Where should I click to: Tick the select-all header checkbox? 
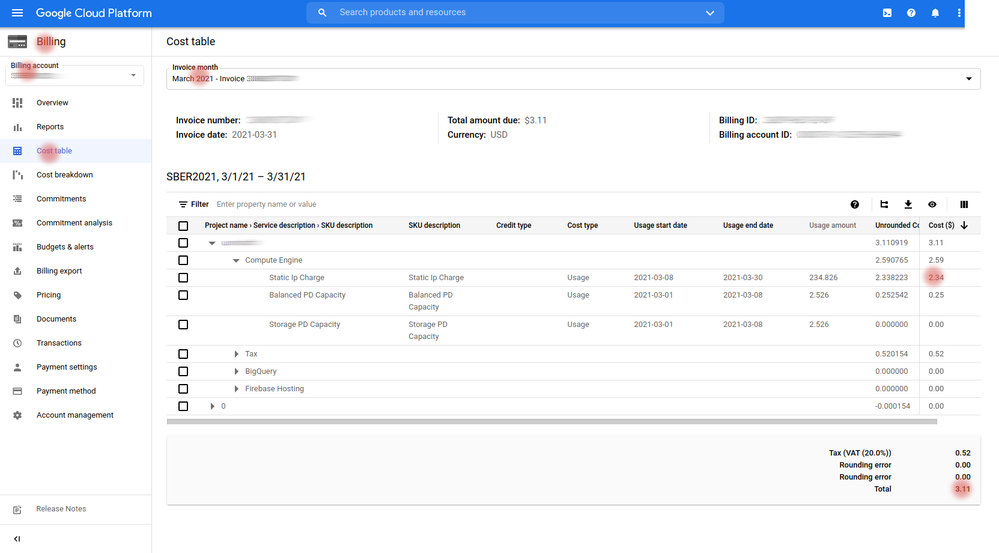click(183, 226)
